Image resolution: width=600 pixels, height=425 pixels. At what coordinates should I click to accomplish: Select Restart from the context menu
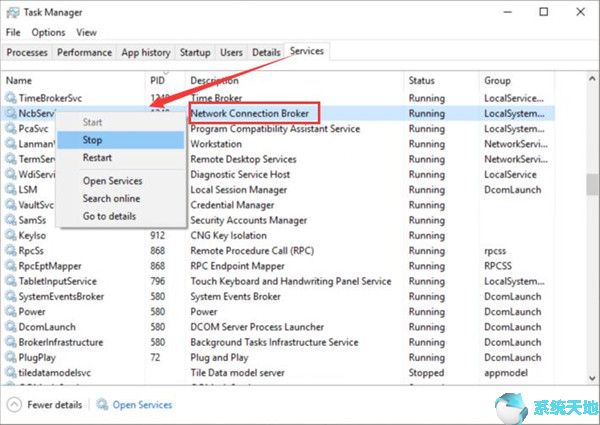coord(97,158)
